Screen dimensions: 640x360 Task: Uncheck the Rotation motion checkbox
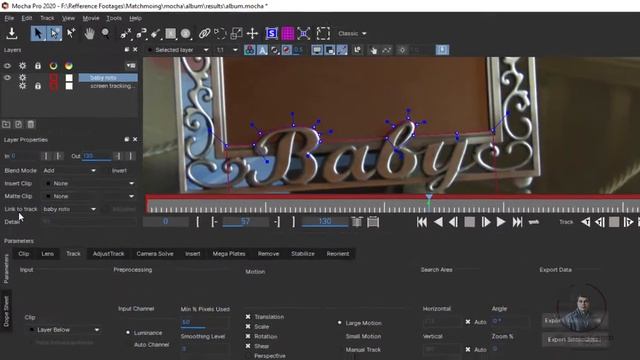coord(248,336)
